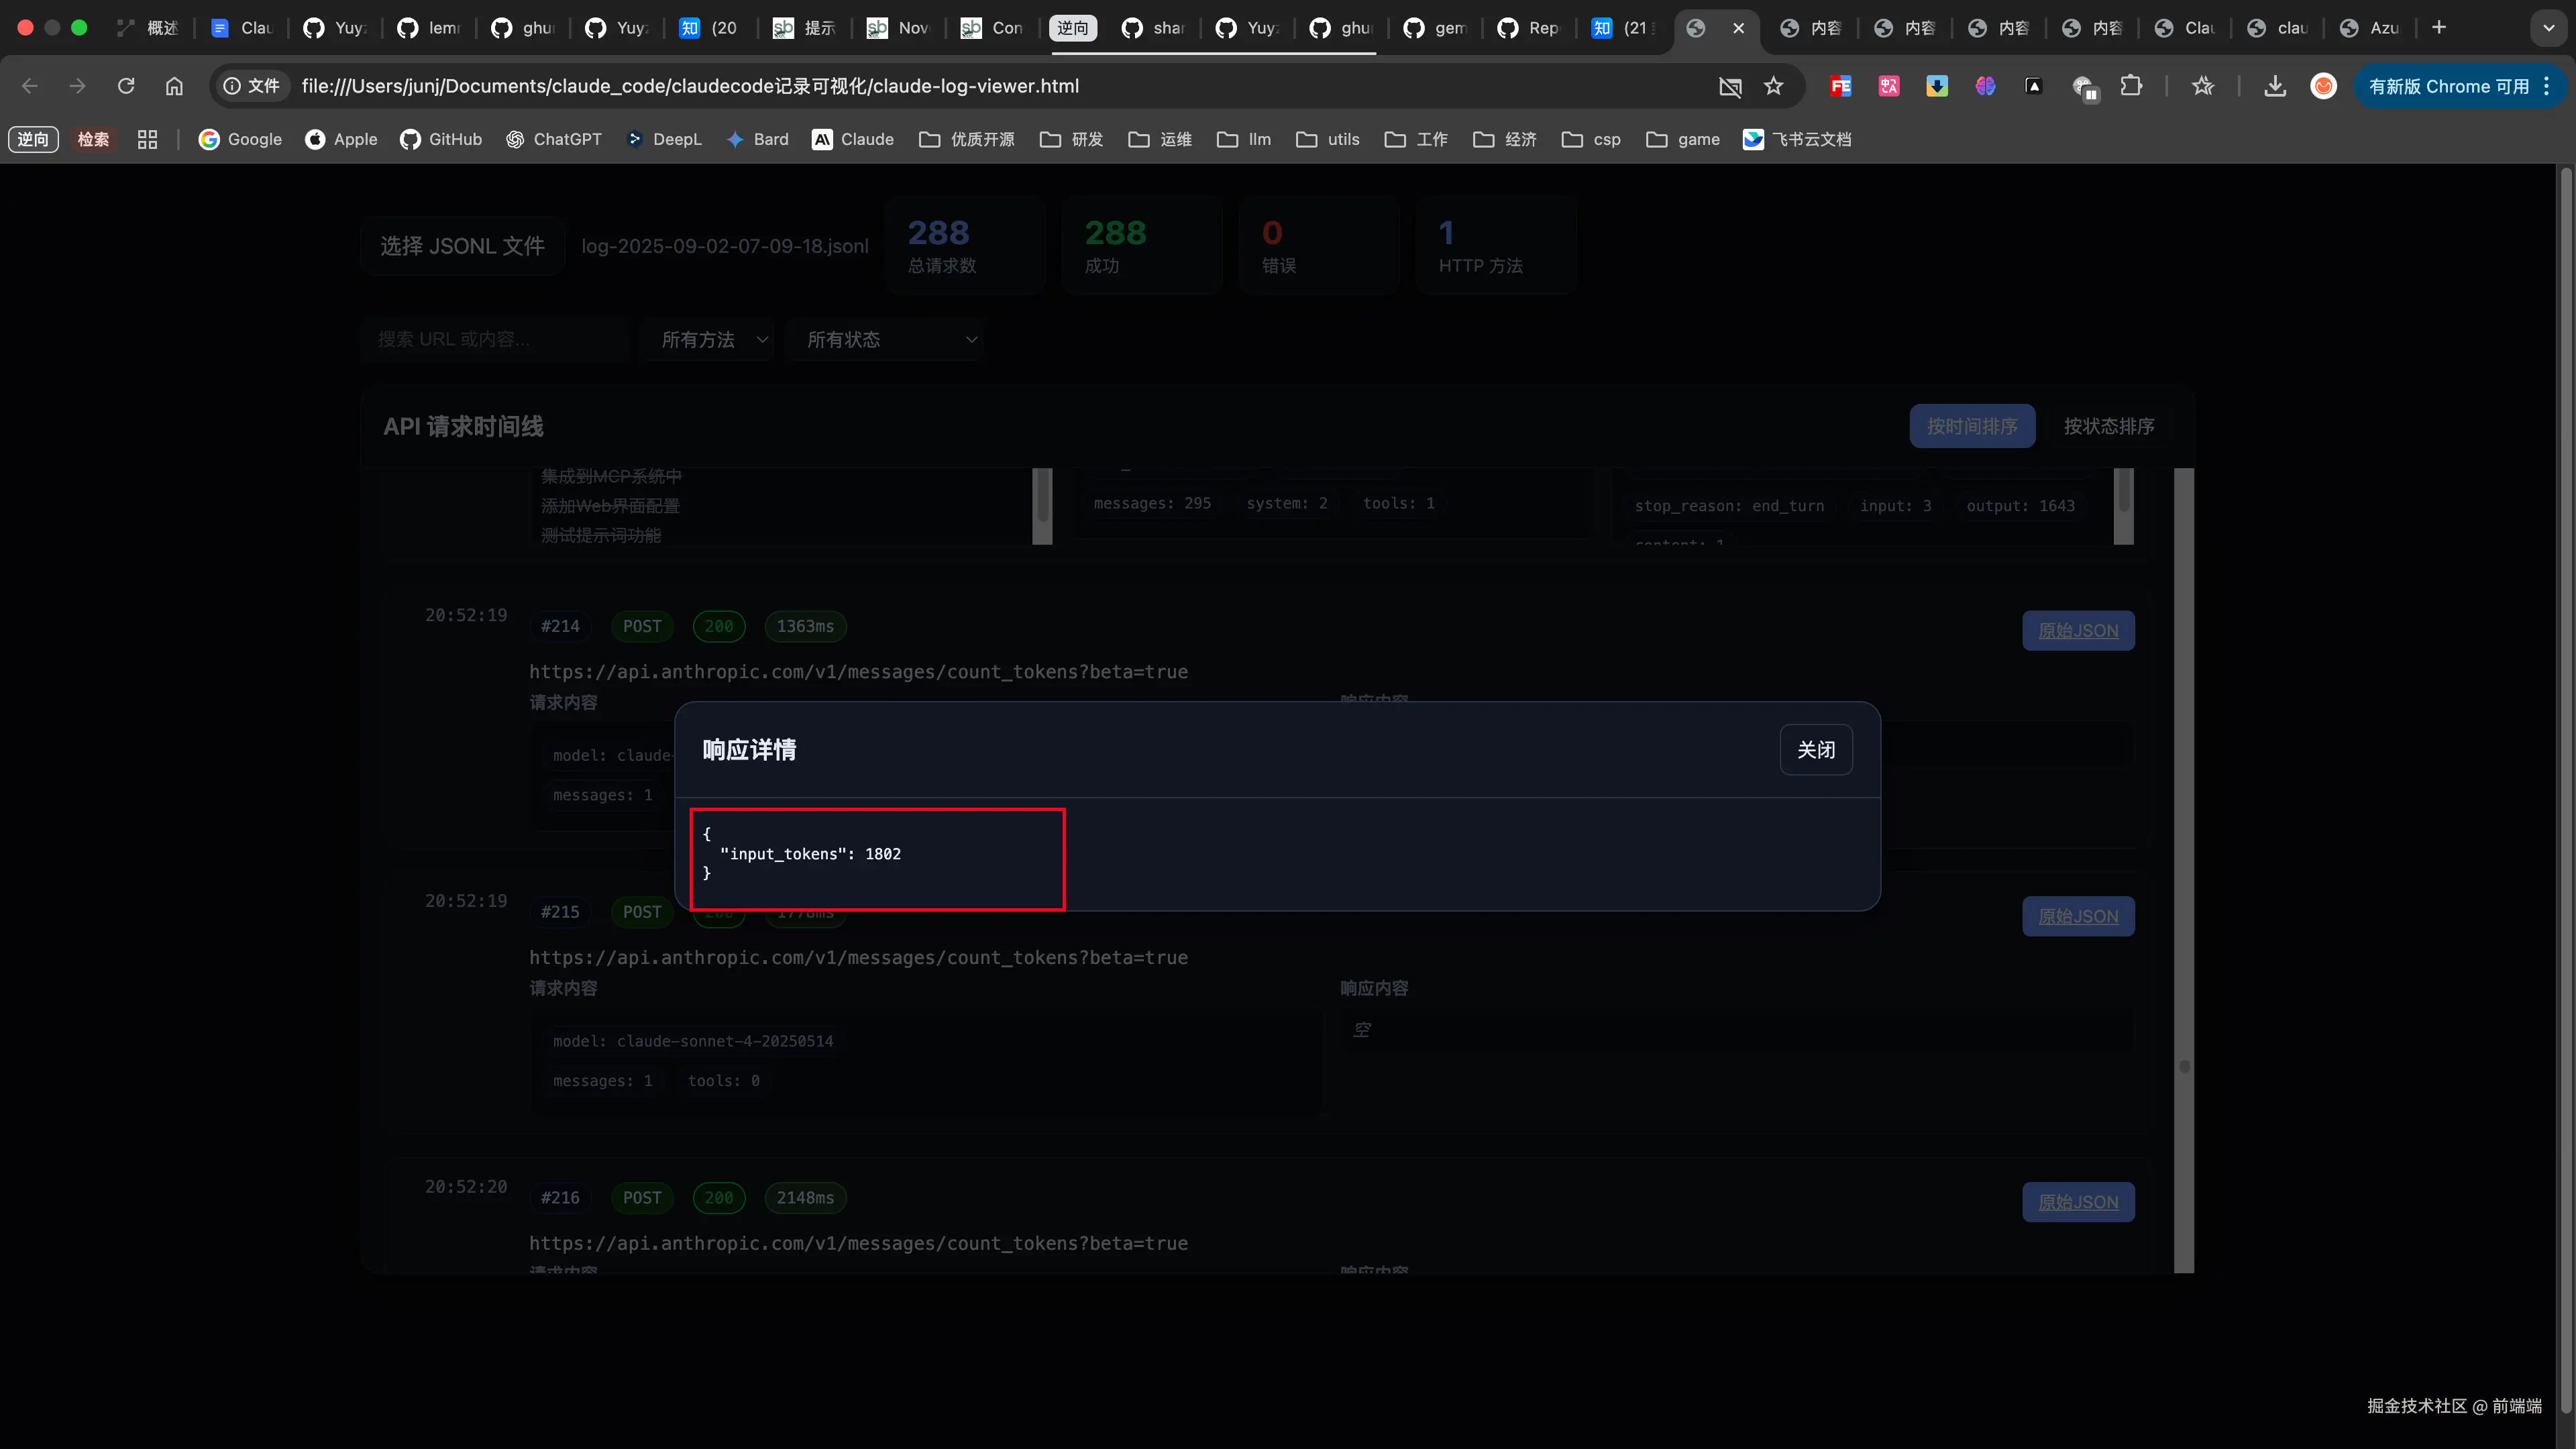Click the pink translate extension icon
Screen dimensions: 2576x1449
click(x=1888, y=86)
